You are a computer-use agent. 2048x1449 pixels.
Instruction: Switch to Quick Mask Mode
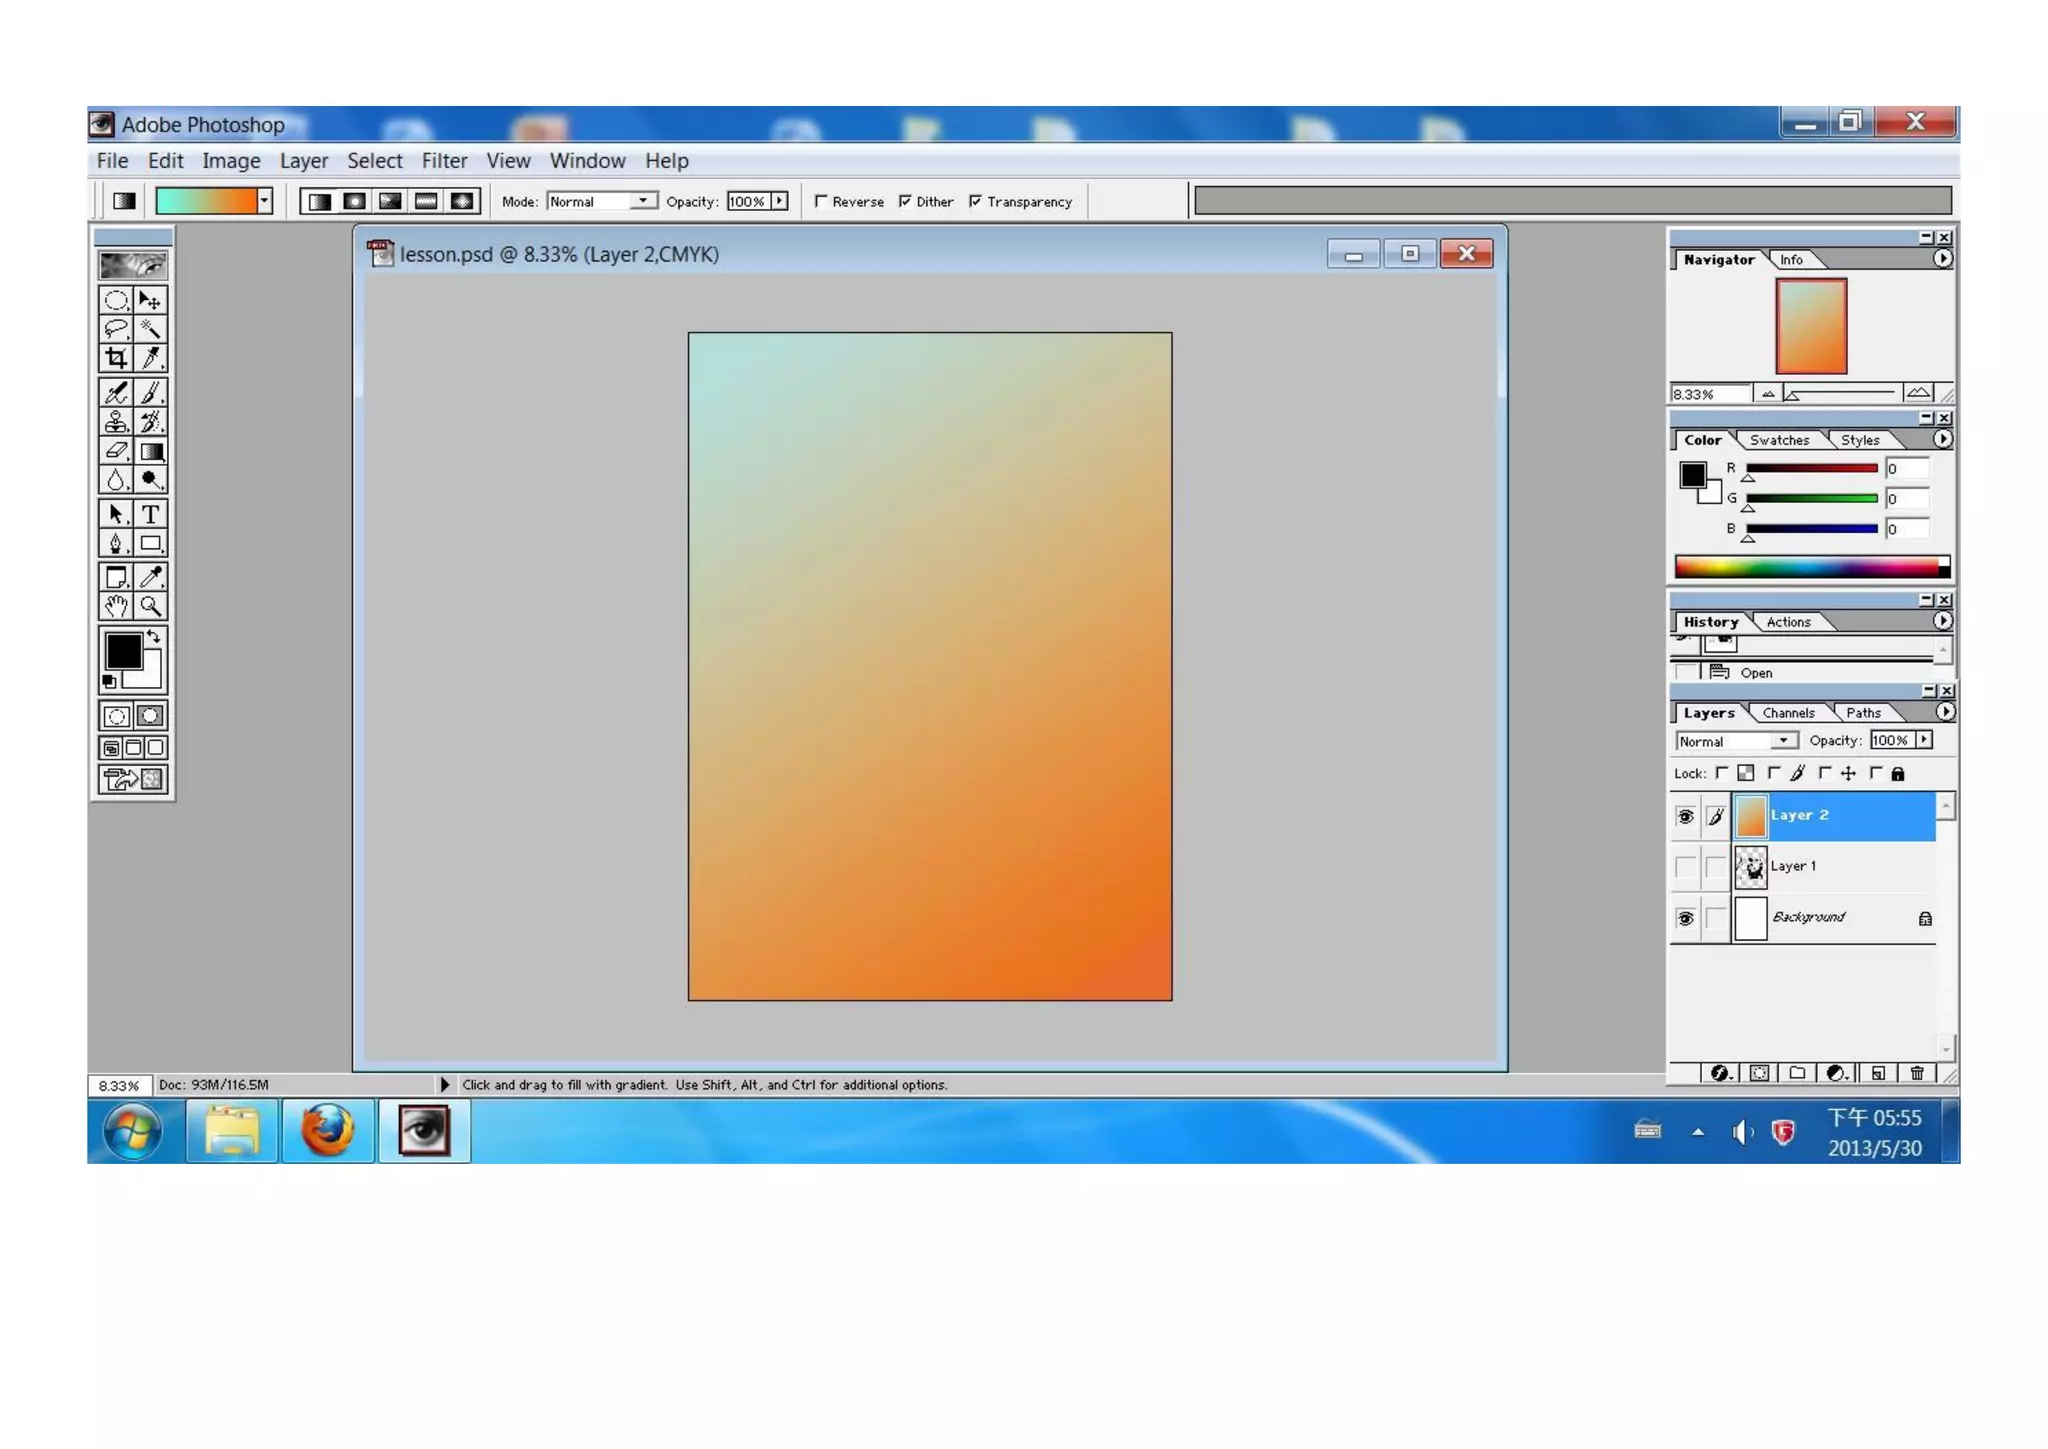coord(151,716)
